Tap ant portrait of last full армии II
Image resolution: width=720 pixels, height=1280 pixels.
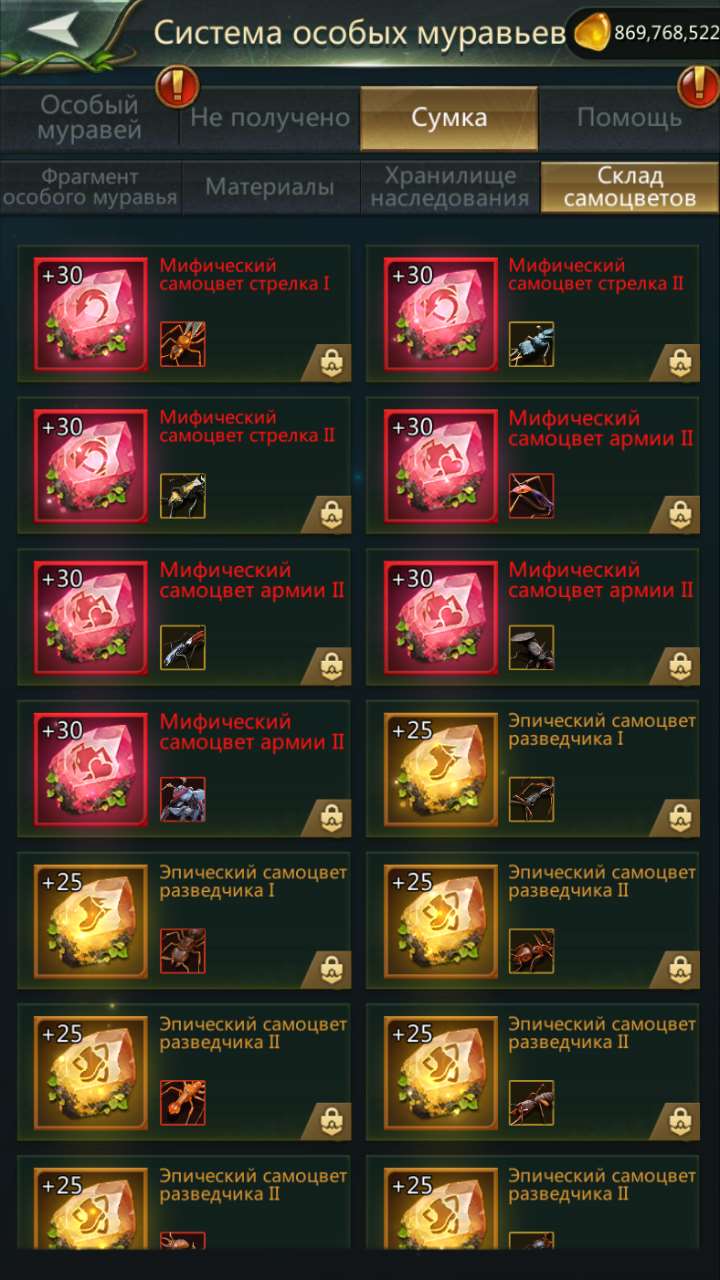pyautogui.click(x=183, y=799)
